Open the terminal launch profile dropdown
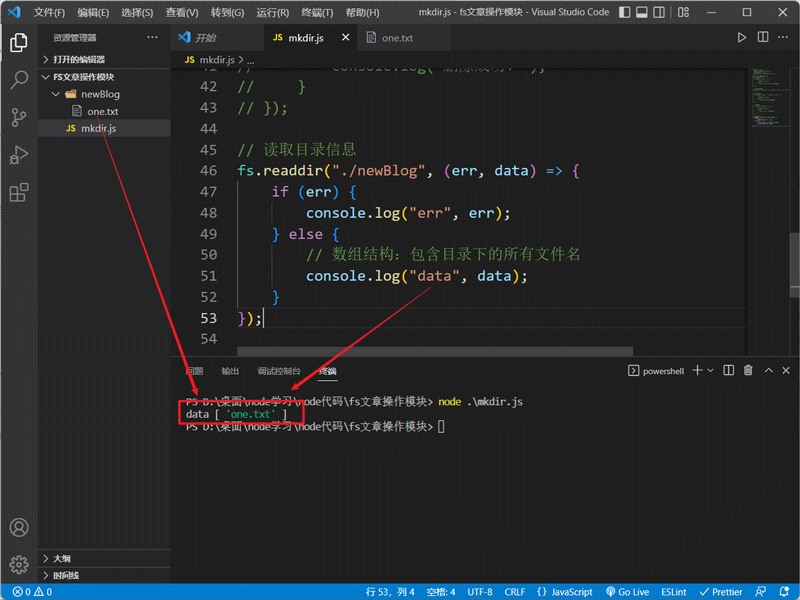The height and width of the screenshot is (600, 800). [710, 370]
